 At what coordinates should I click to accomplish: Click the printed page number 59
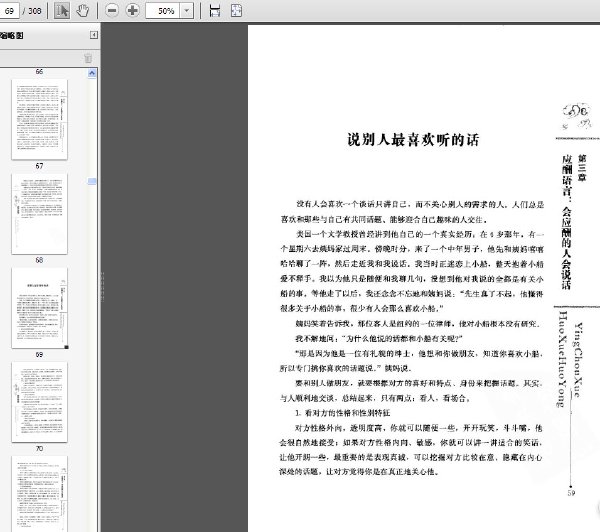[x=571, y=493]
